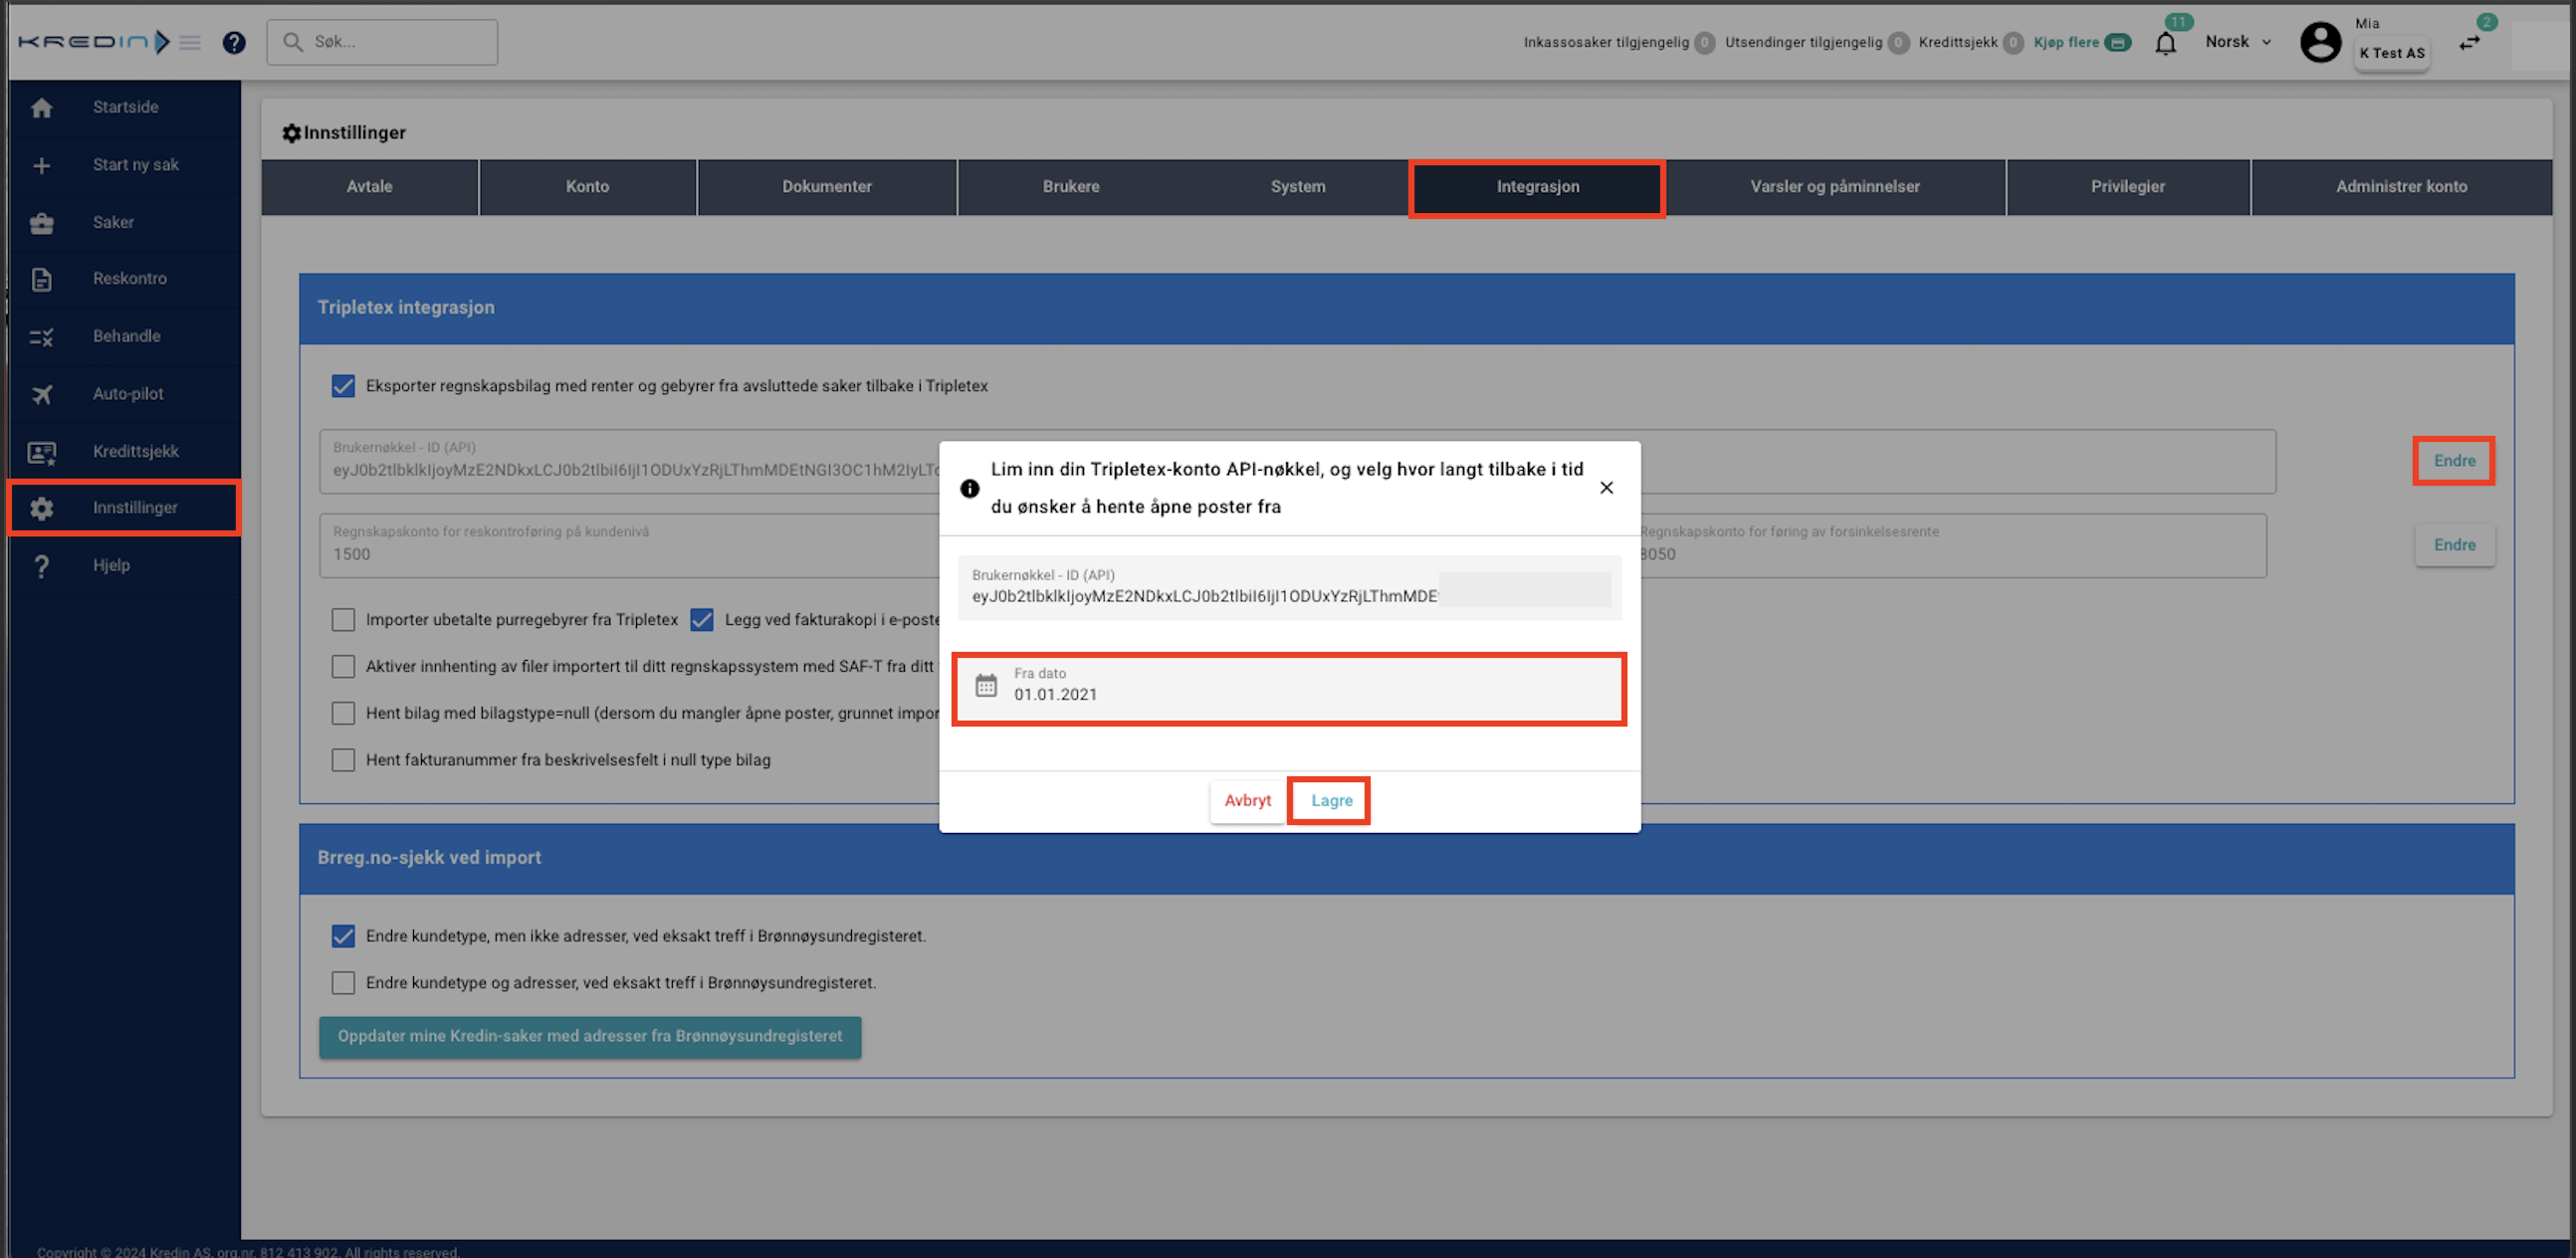Select the Behandle checklist icon

coord(41,337)
